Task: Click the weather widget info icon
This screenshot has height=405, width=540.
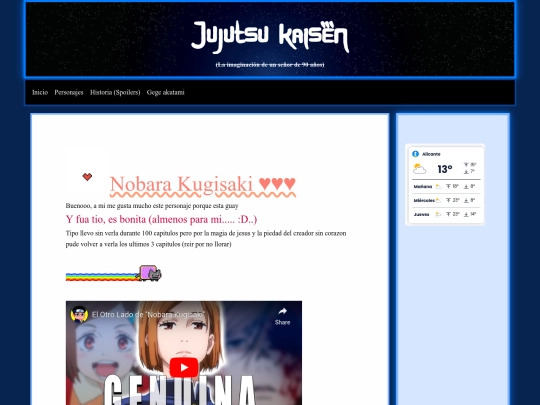Action: [416, 154]
